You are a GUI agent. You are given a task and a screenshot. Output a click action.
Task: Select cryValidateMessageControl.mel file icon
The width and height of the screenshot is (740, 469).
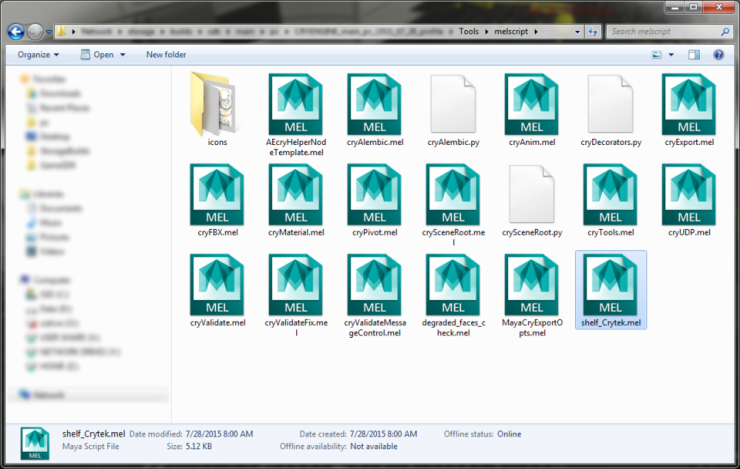pos(375,285)
